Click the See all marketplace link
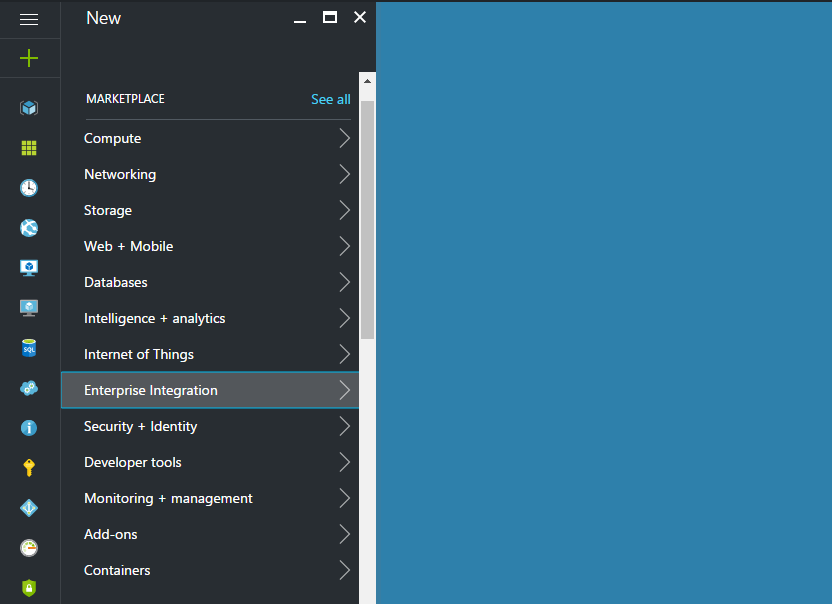The width and height of the screenshot is (832, 604). click(331, 99)
